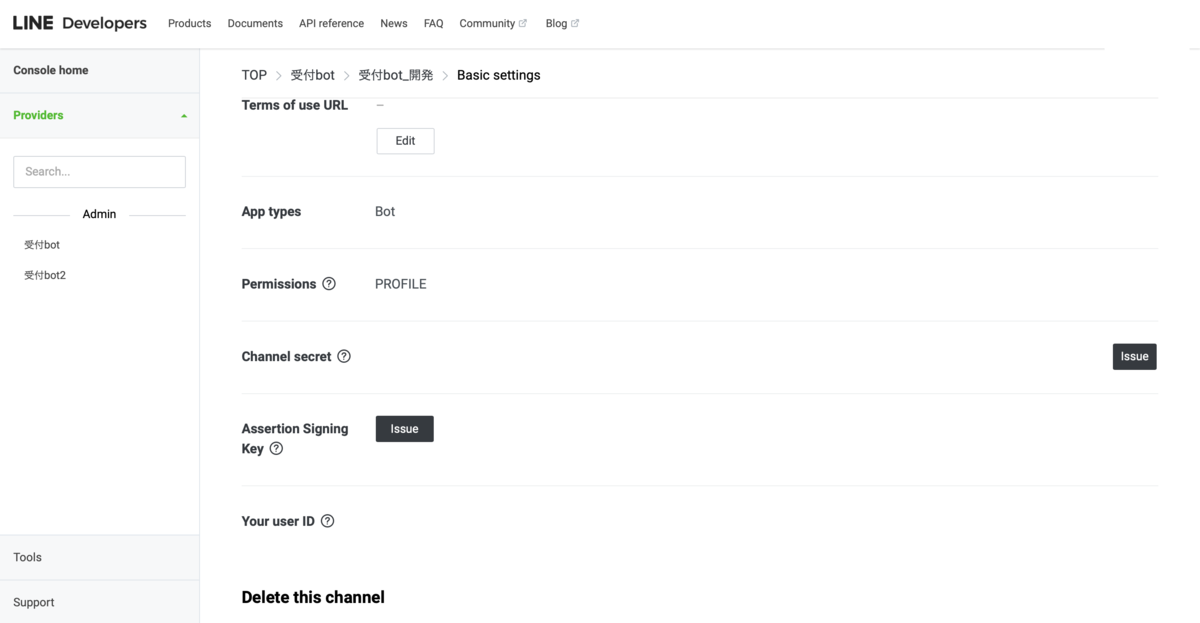Click the external-link icon beside Community
Viewport: 1200px width, 623px height.
(x=522, y=23)
